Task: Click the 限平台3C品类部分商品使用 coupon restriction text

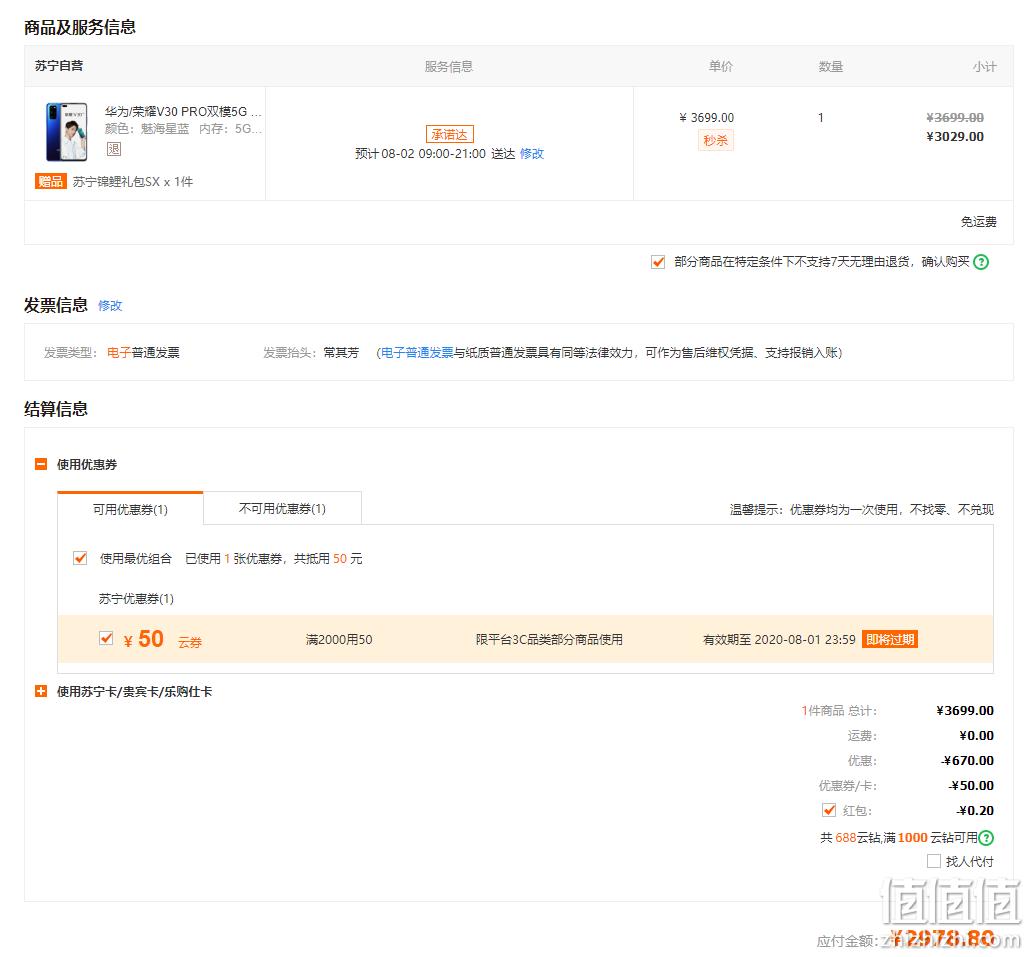Action: [x=549, y=639]
